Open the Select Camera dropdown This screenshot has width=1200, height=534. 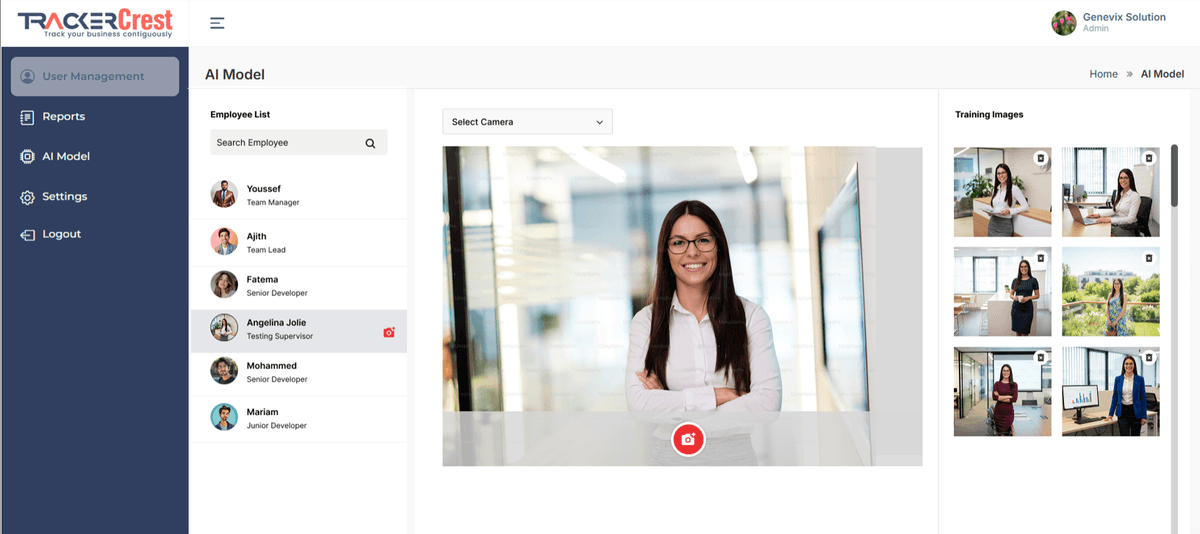pyautogui.click(x=527, y=122)
